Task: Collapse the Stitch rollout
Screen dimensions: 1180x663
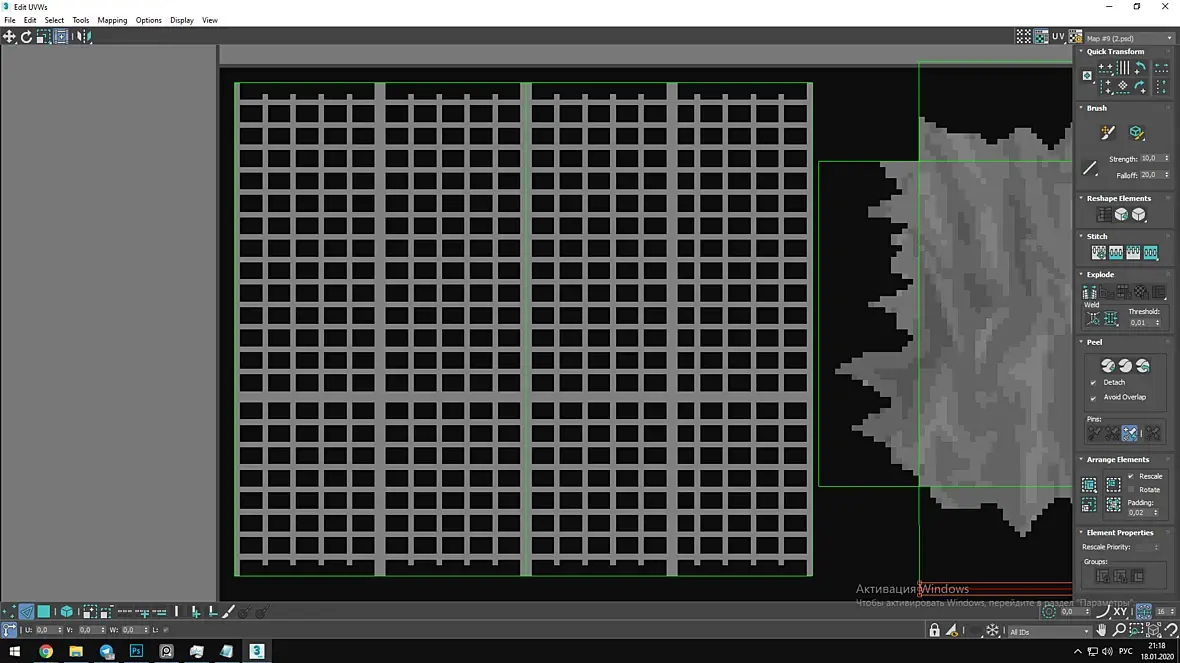Action: point(1081,236)
